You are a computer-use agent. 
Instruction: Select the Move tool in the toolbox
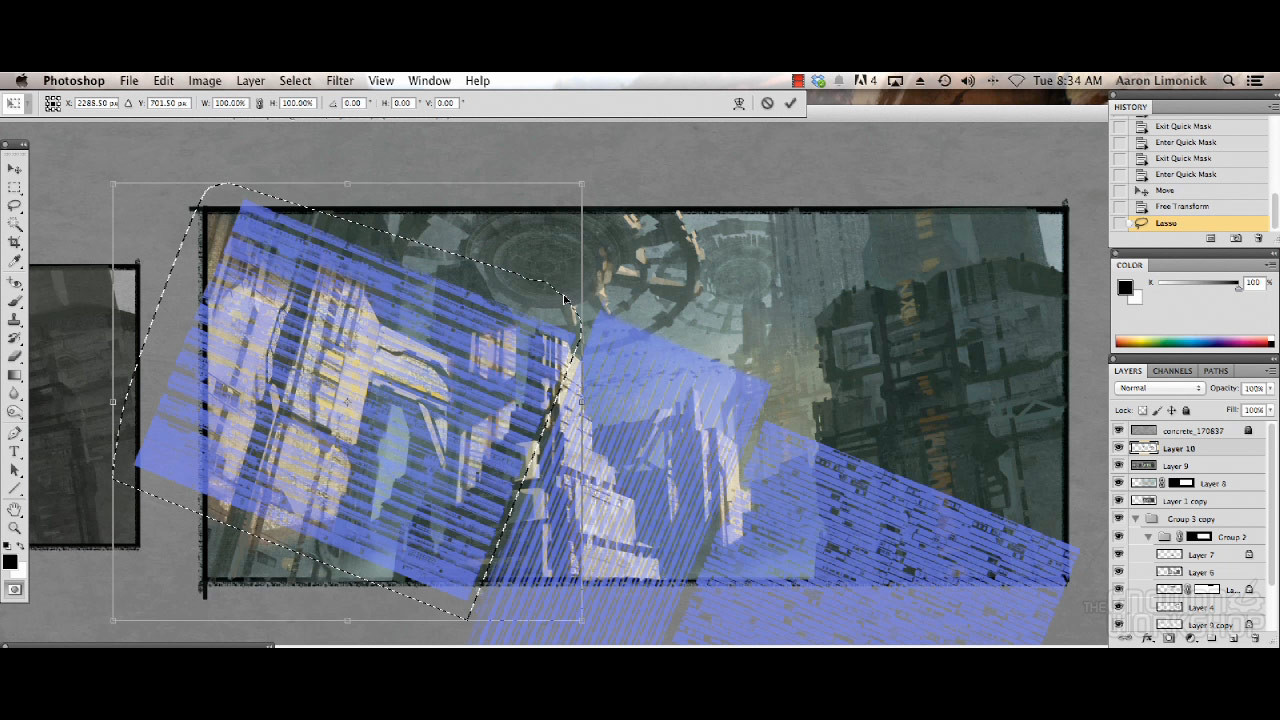(15, 170)
